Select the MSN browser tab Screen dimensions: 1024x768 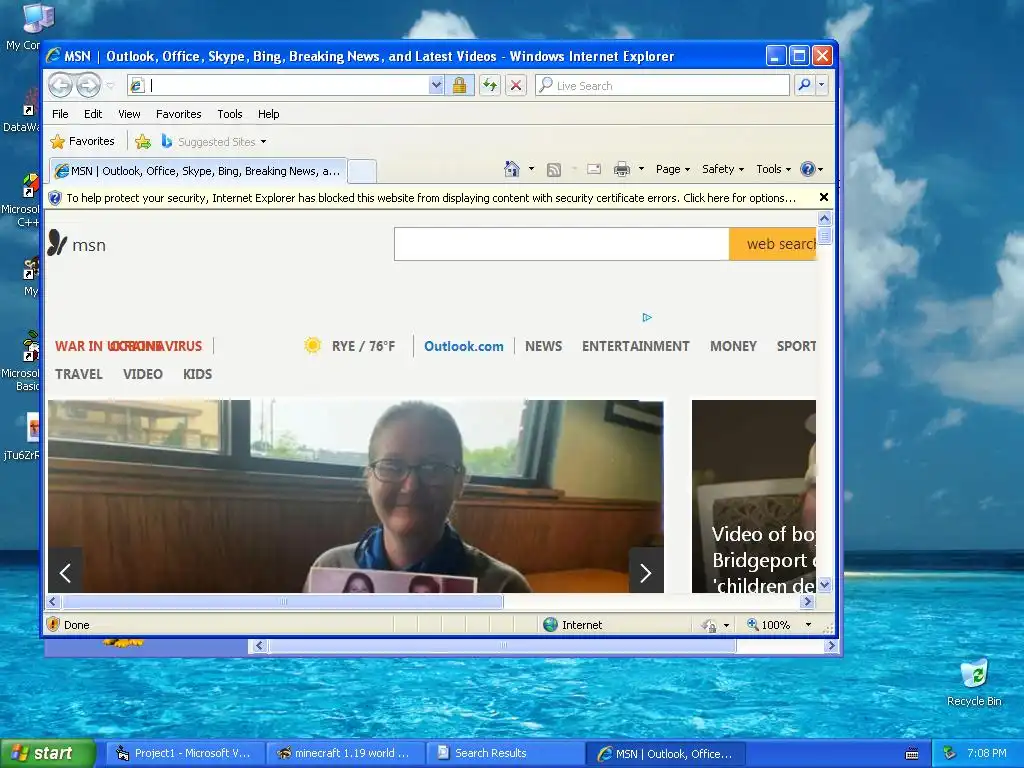198,171
